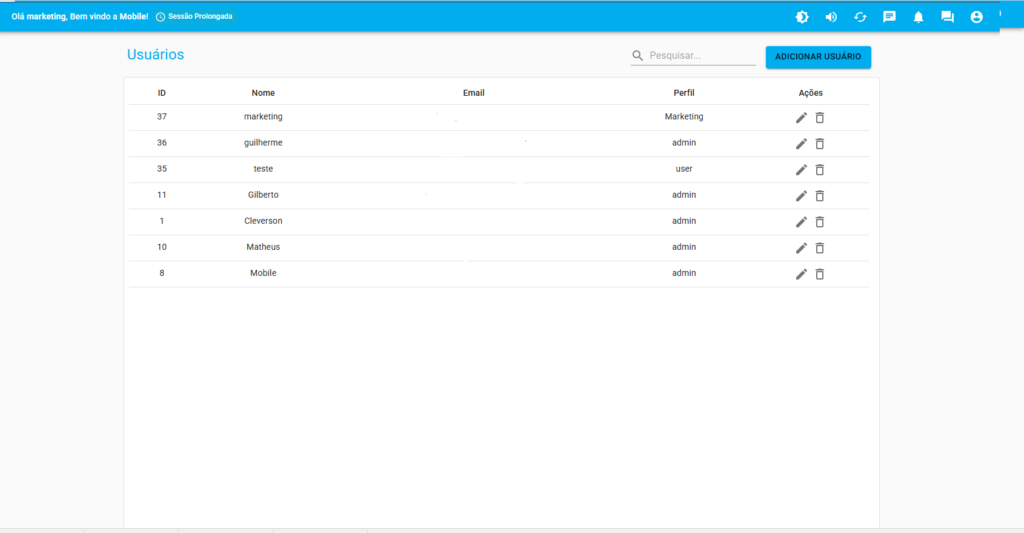The image size is (1024, 533).
Task: Click the refresh sync icon in header
Action: 860,17
